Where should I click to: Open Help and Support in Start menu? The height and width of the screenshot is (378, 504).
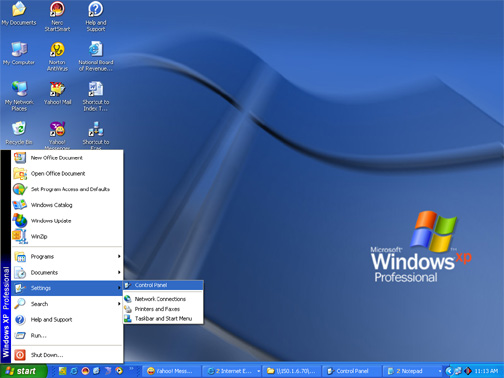pos(67,319)
